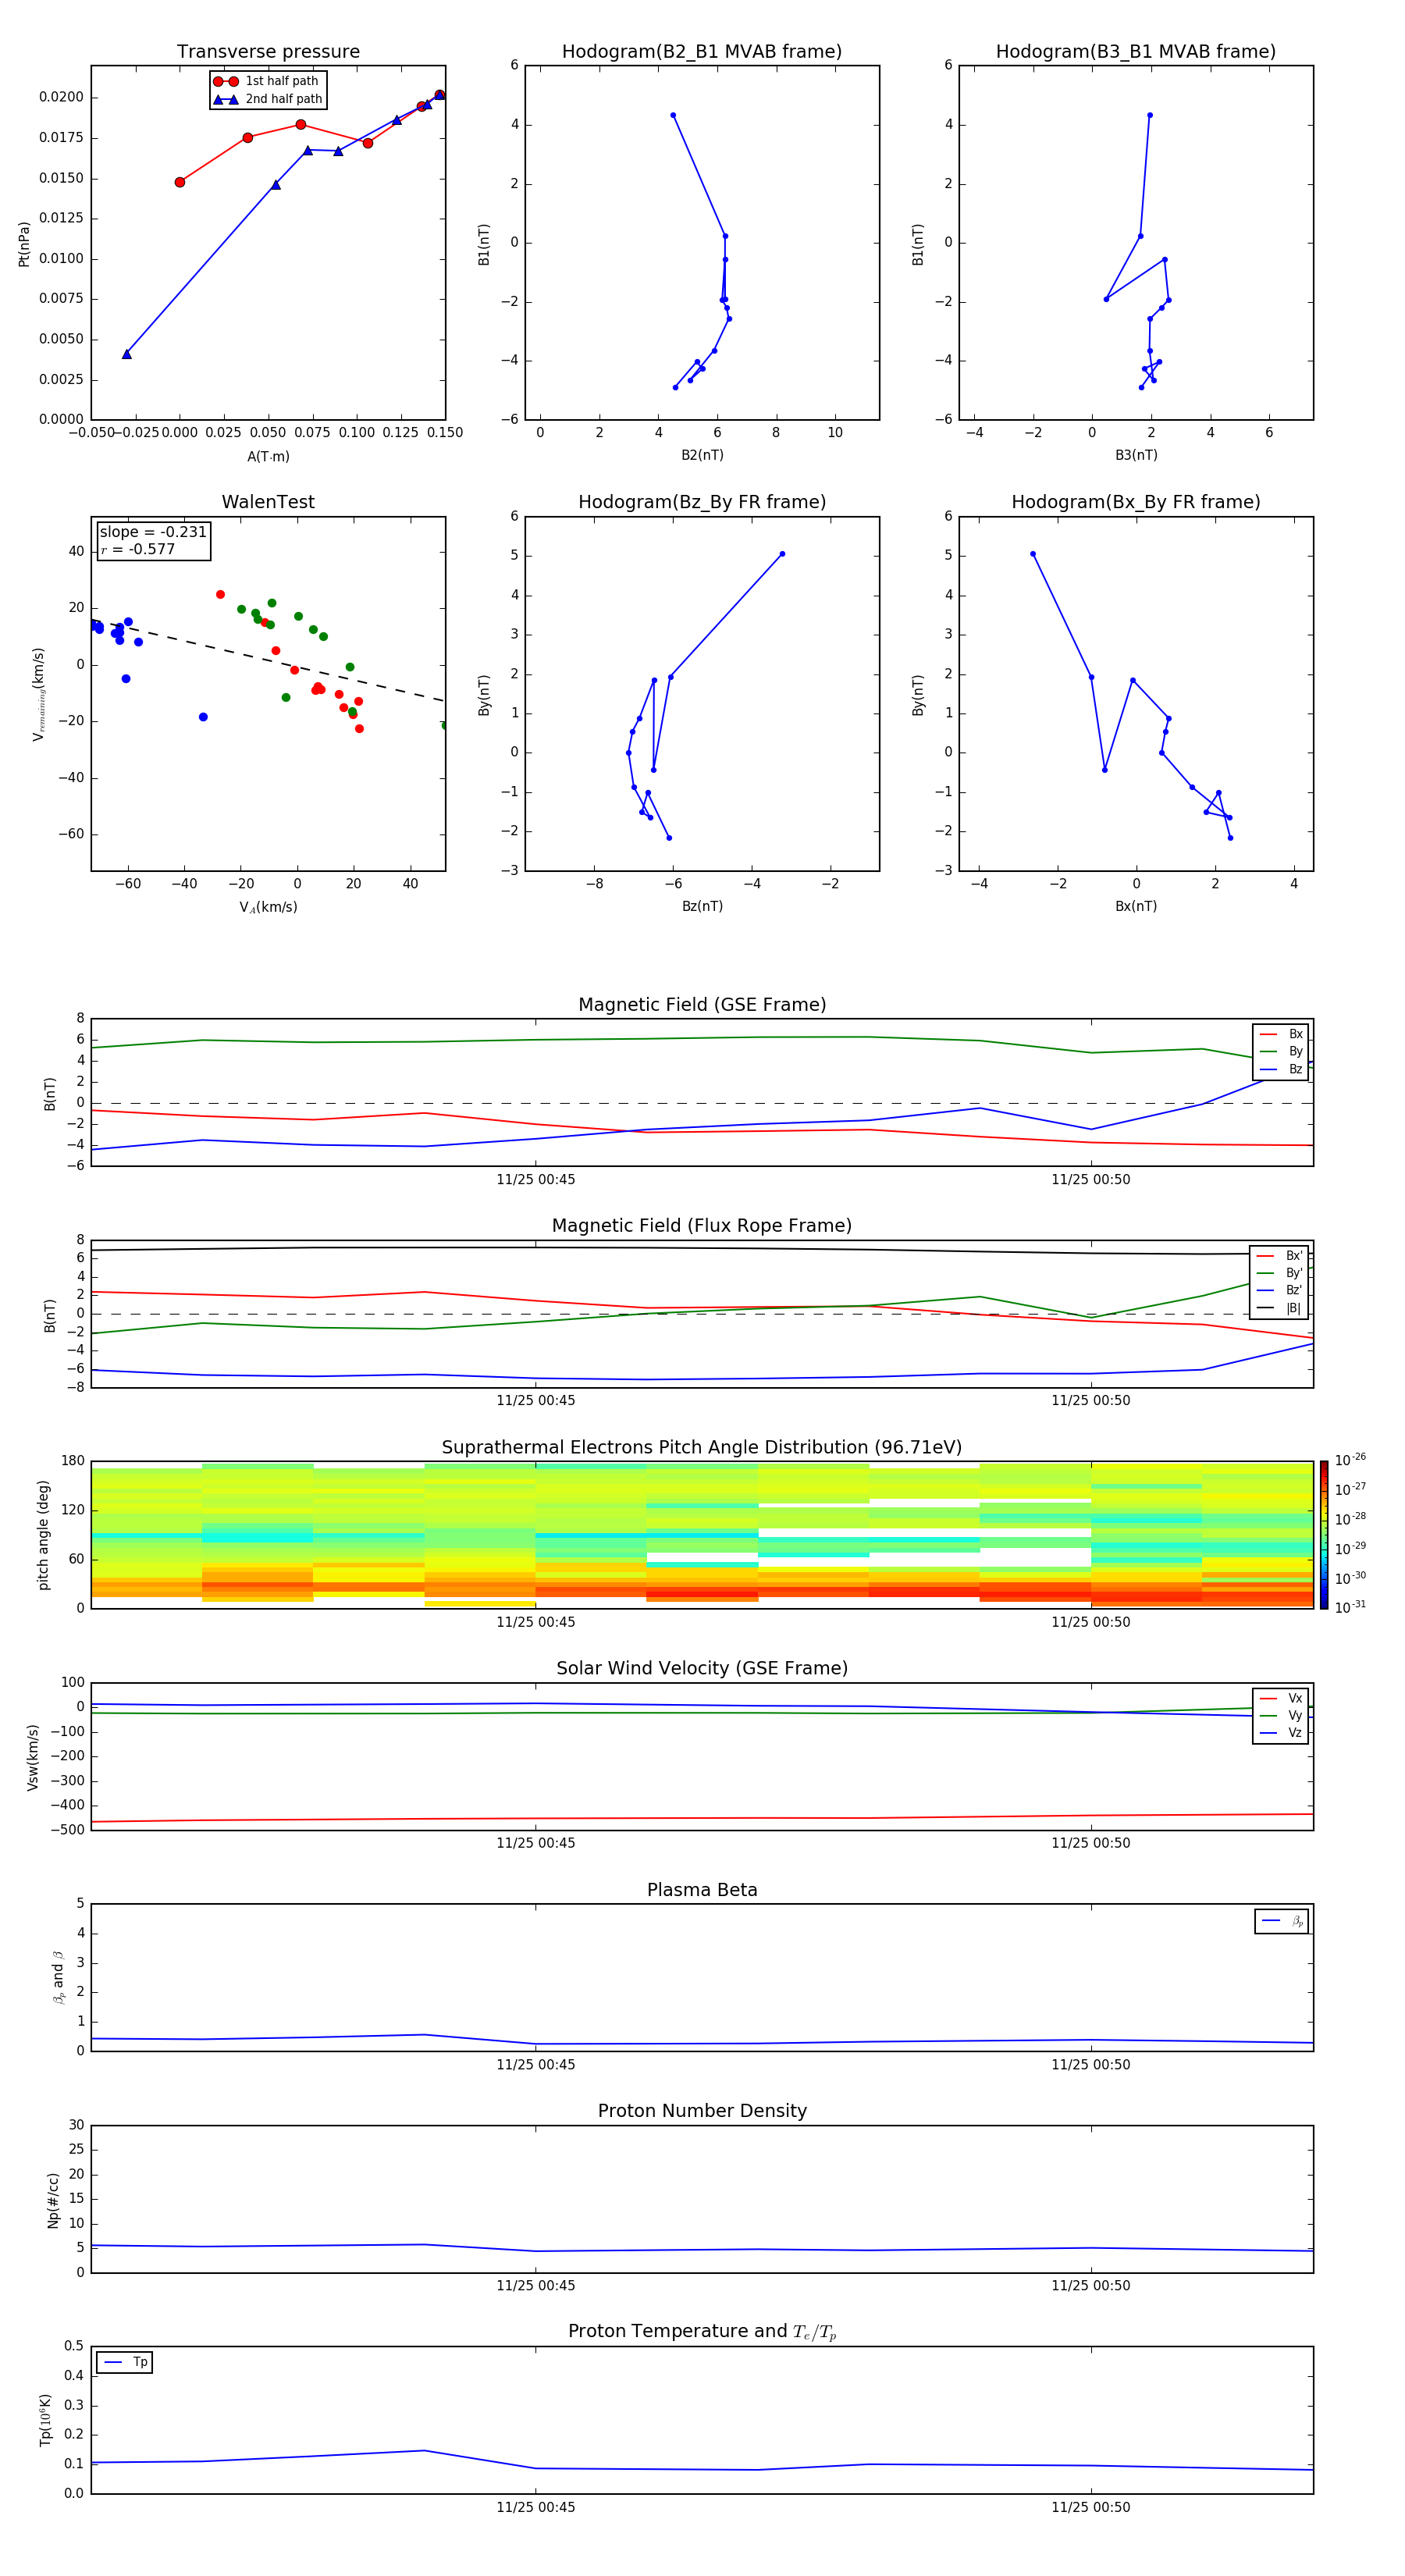Viewport: 1405px width, 2576px height.
Task: Click the 'Plasma Beta' plot title
Action: 702,1891
